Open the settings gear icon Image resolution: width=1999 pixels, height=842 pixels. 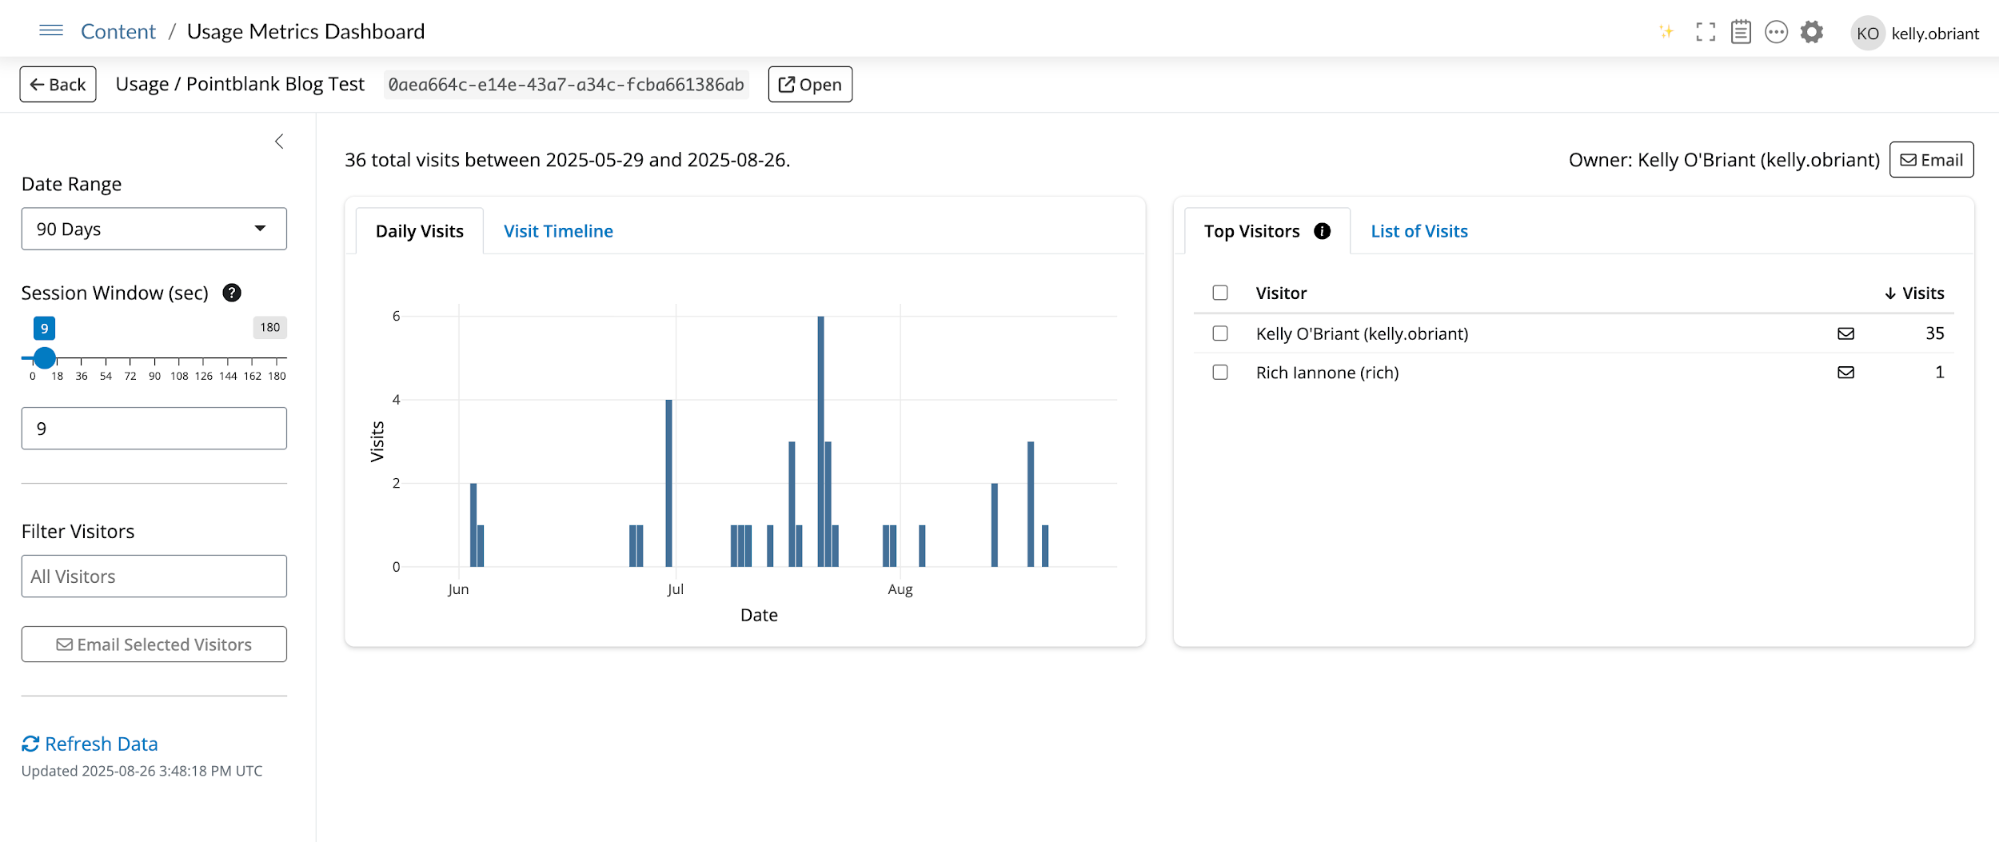(1812, 32)
